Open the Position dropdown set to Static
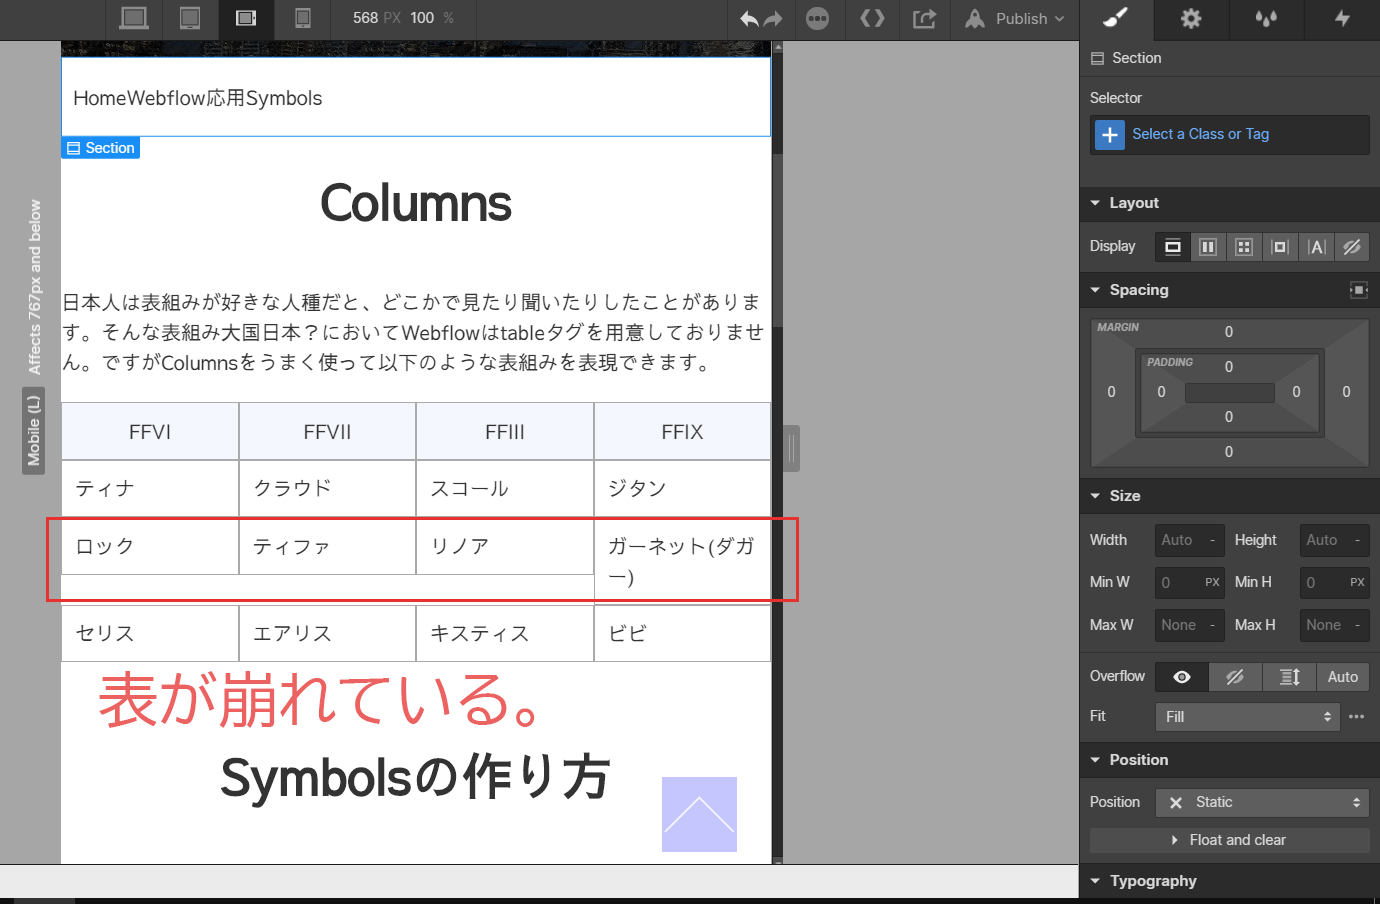1380x904 pixels. (x=1262, y=803)
